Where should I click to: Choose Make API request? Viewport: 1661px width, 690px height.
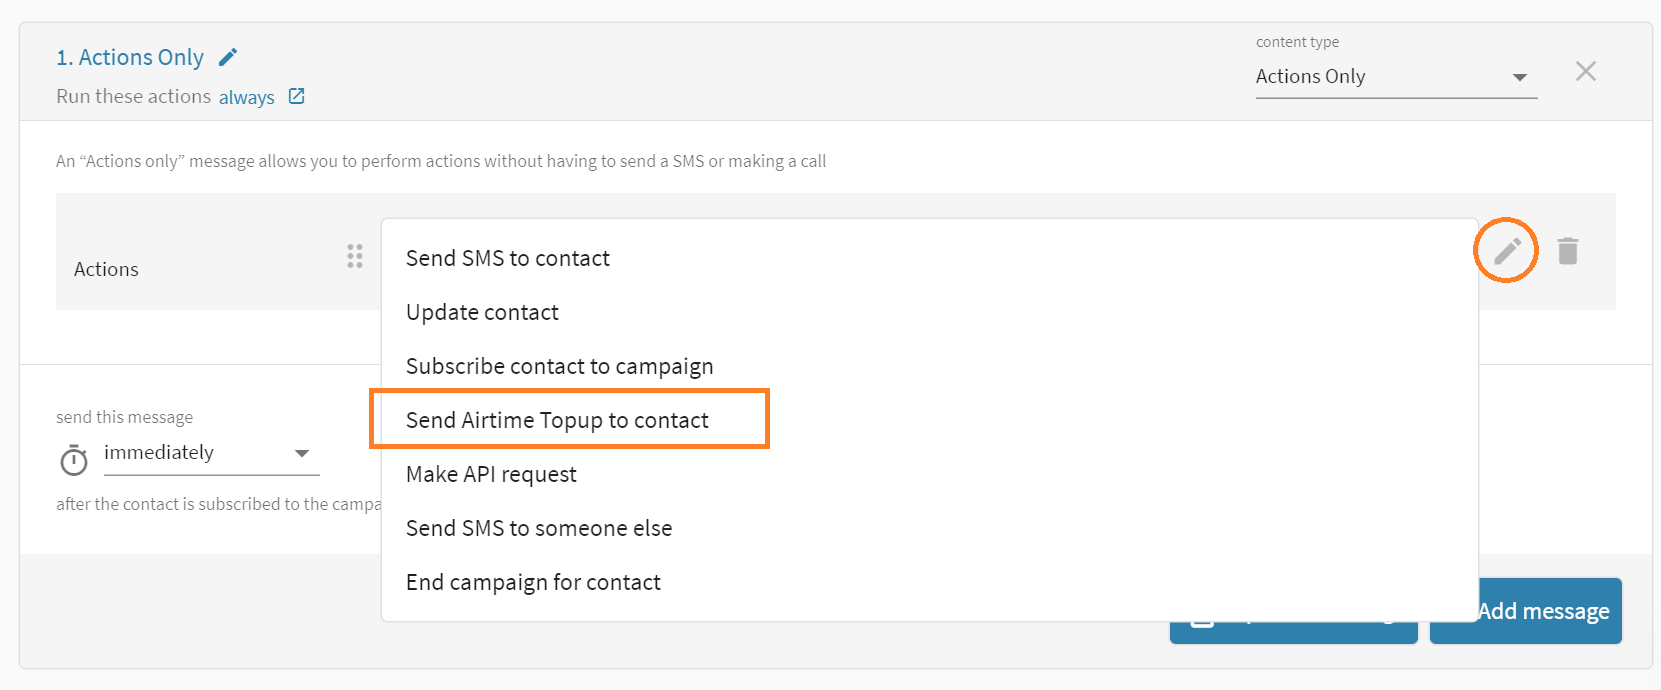[x=491, y=474]
